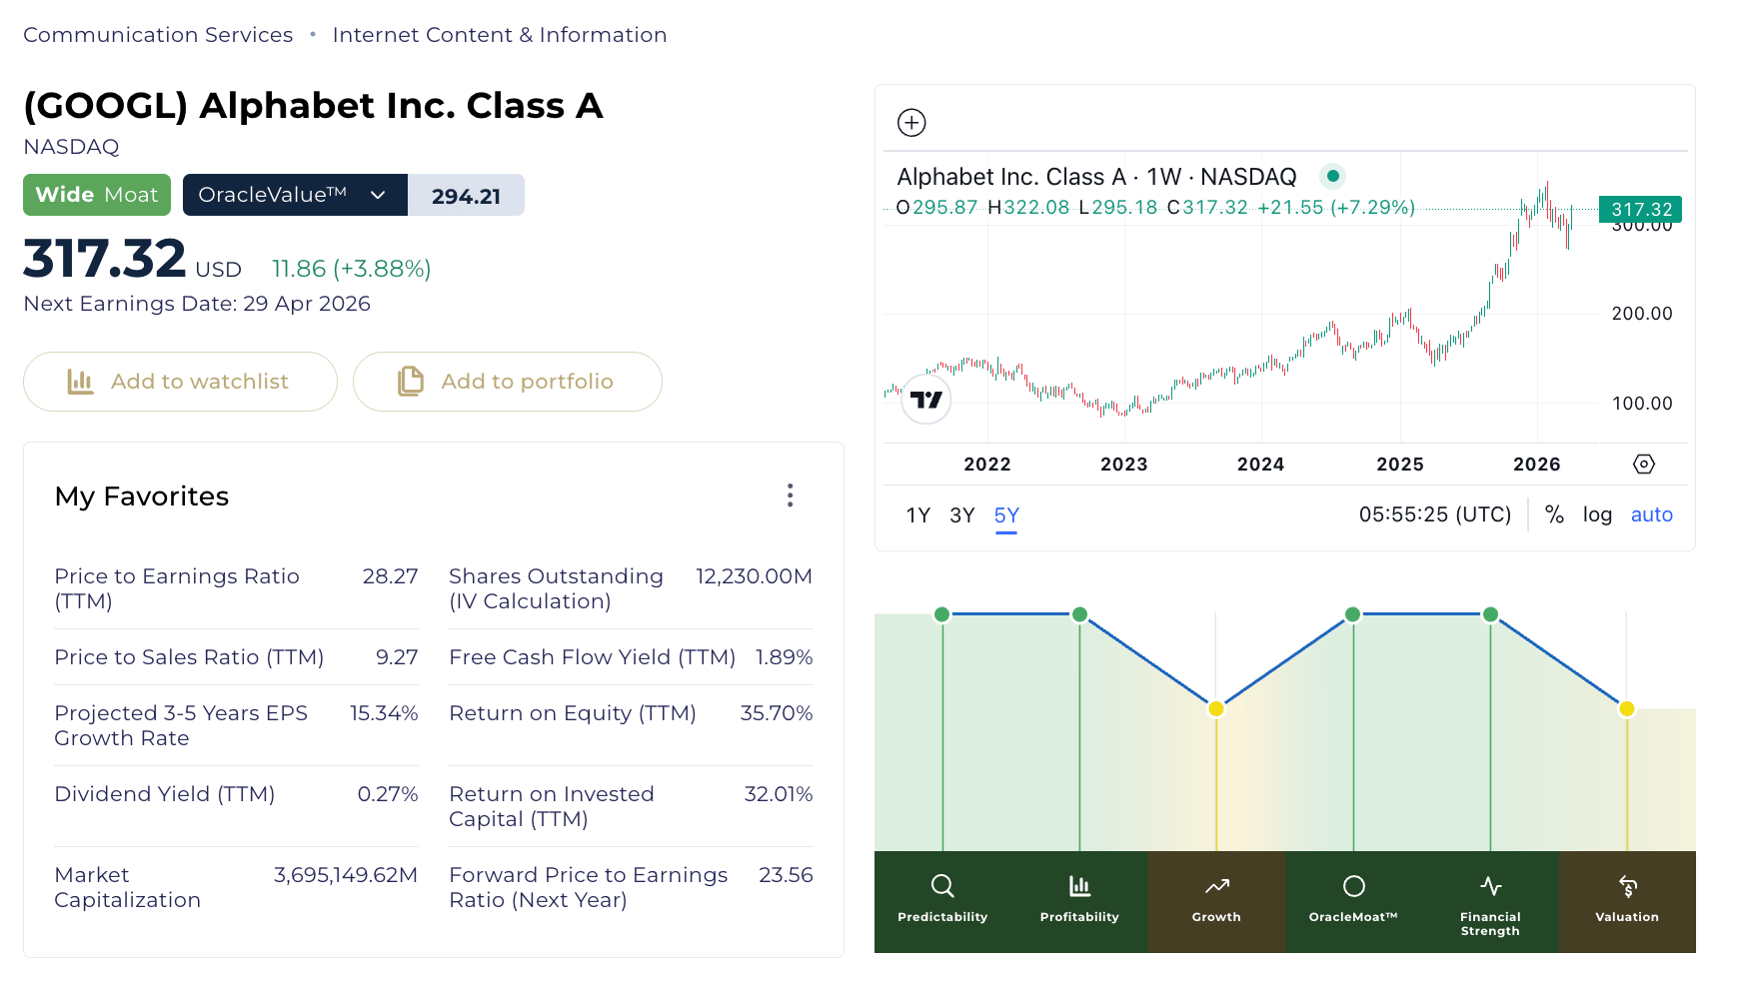Click Add to watchlist button

tap(180, 382)
